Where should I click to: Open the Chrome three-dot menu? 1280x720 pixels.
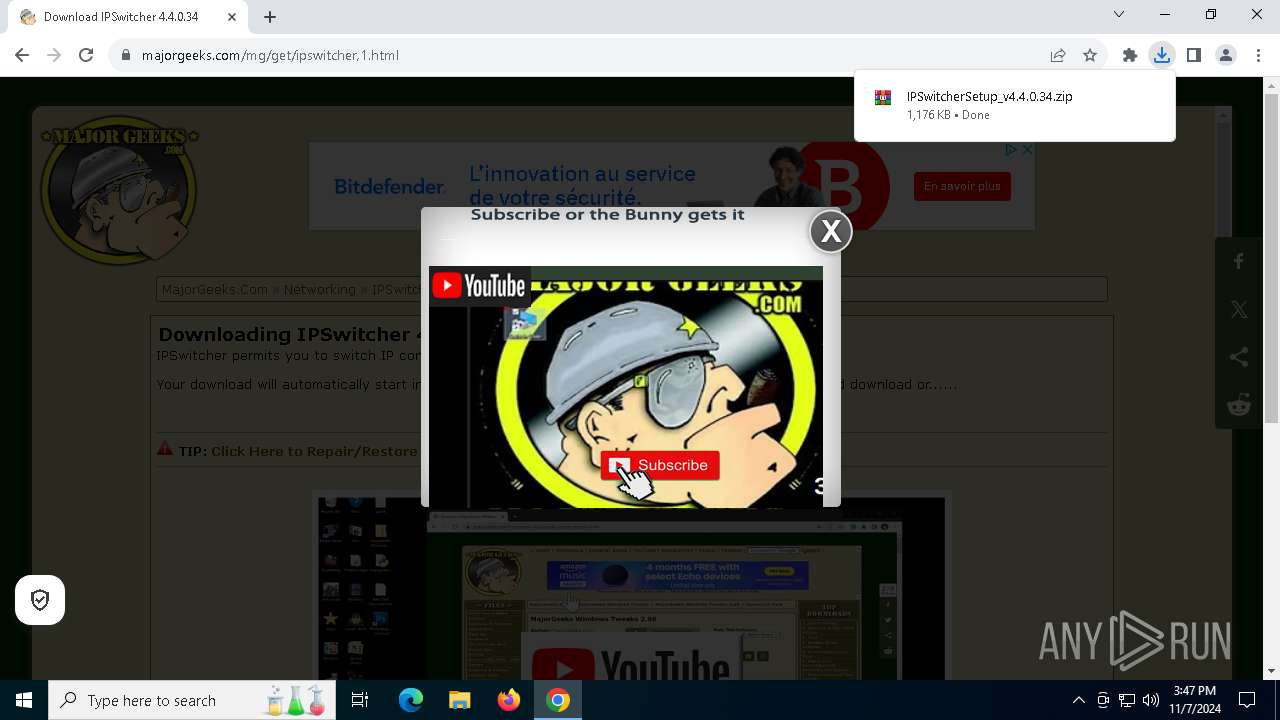pos(1258,55)
